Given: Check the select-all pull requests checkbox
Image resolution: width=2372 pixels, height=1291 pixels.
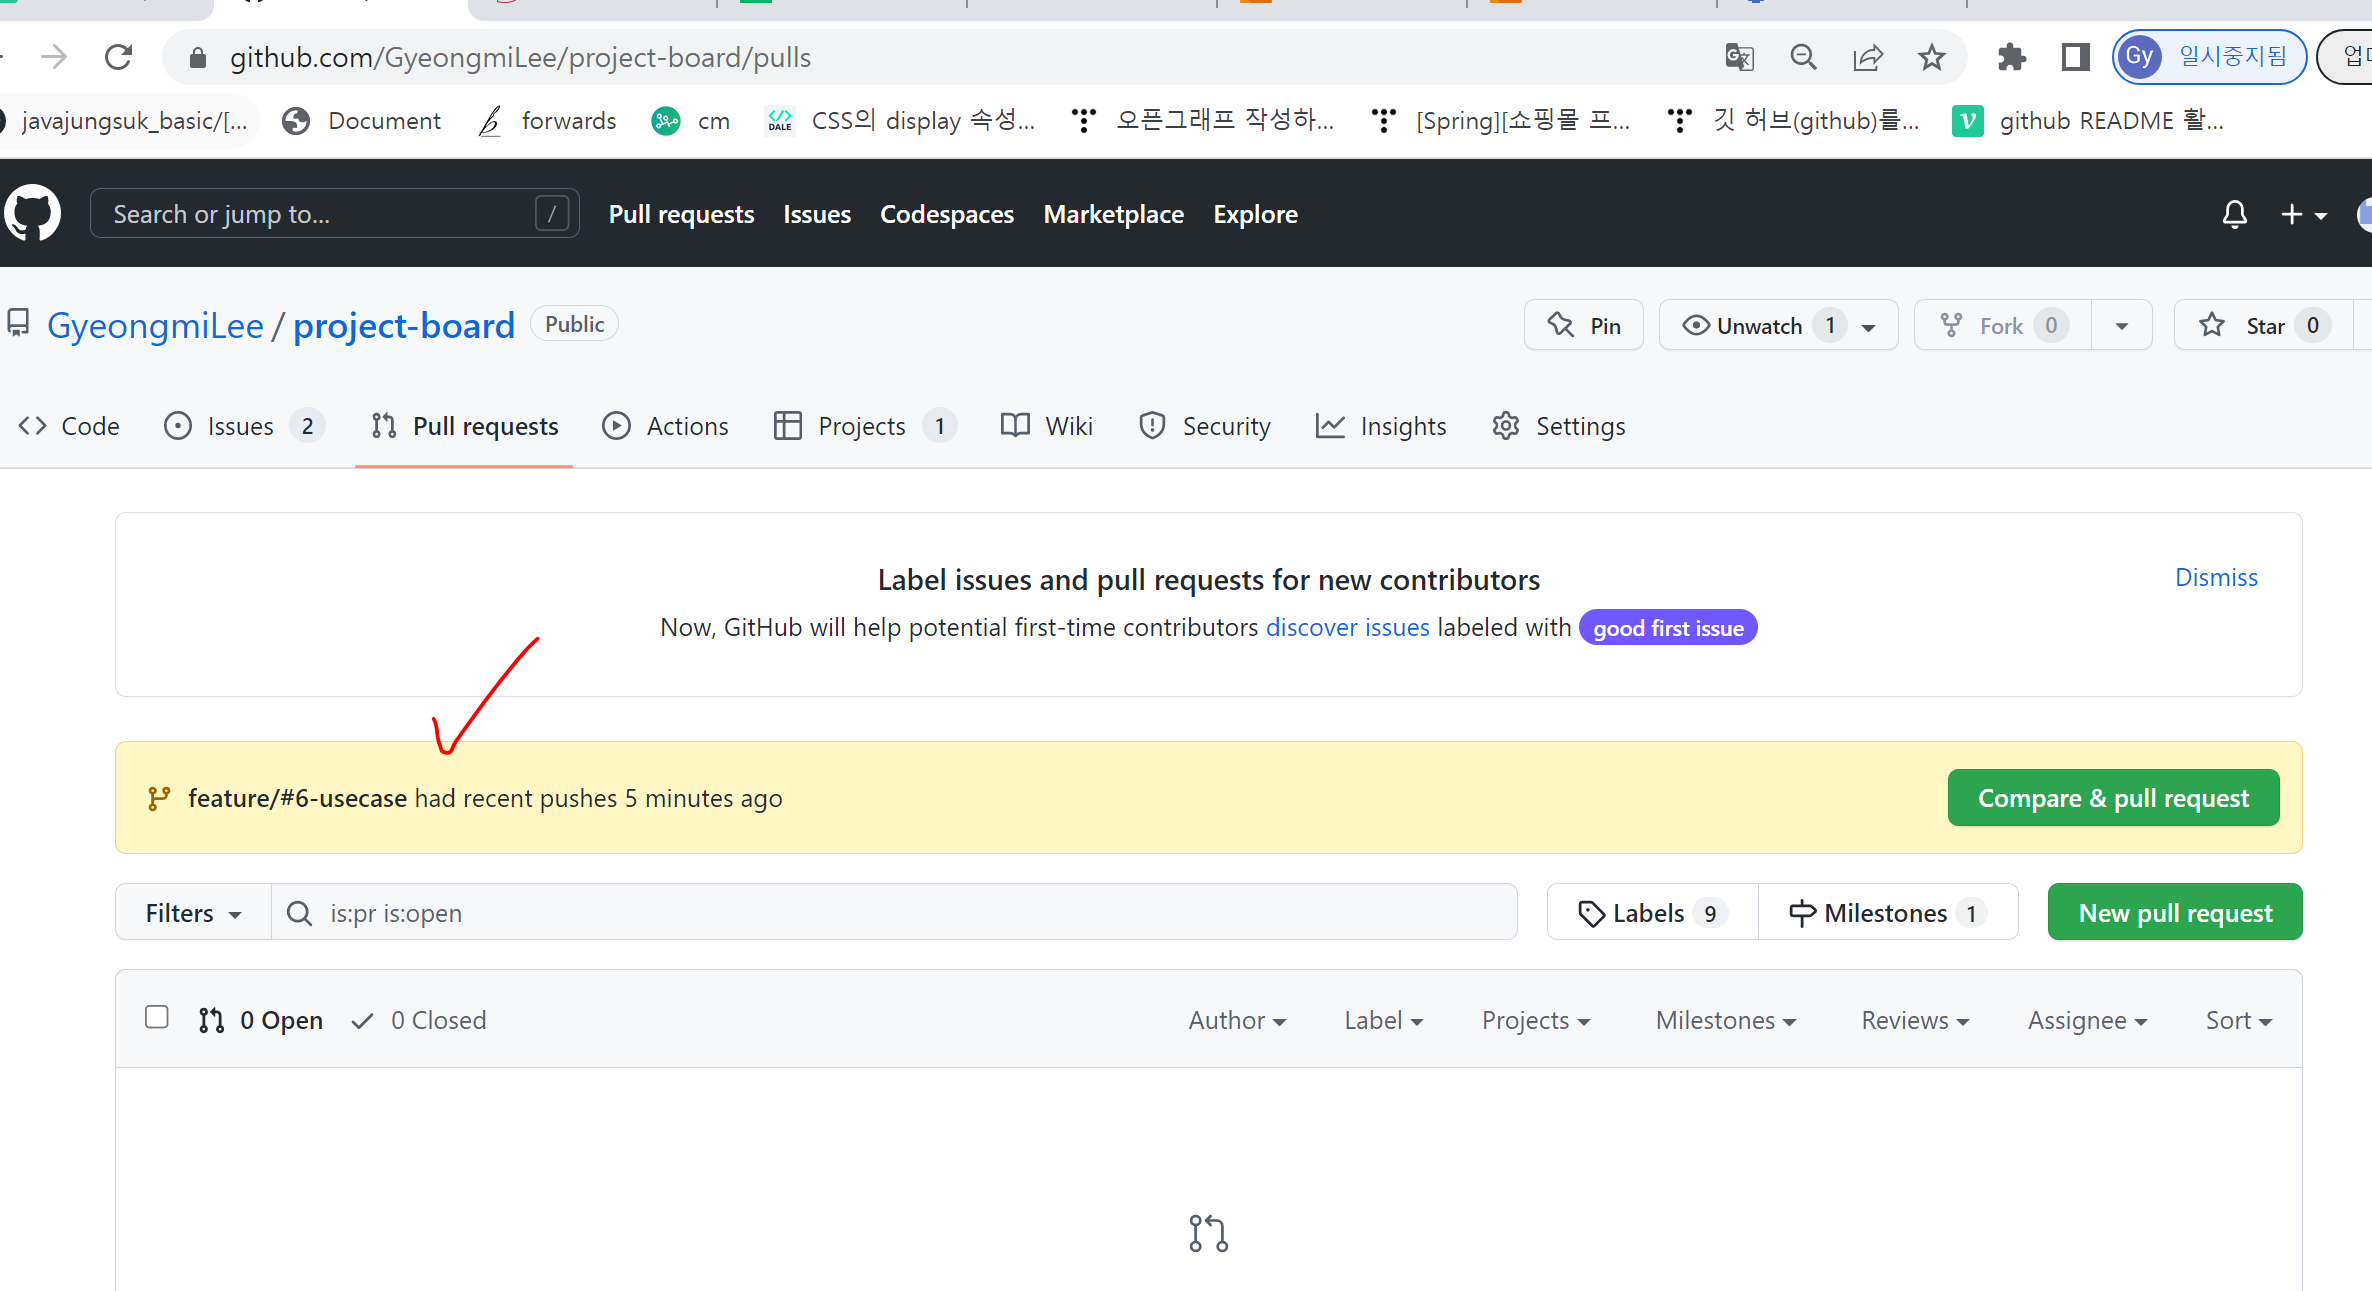Looking at the screenshot, I should [157, 1017].
